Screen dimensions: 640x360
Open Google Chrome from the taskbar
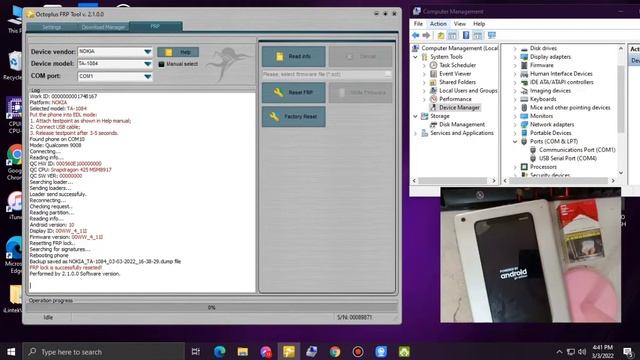pyautogui.click(x=335, y=351)
